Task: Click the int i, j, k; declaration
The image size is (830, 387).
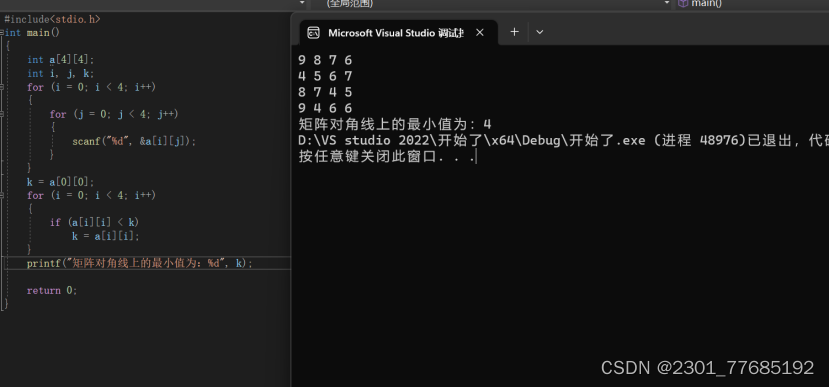Action: coord(60,74)
